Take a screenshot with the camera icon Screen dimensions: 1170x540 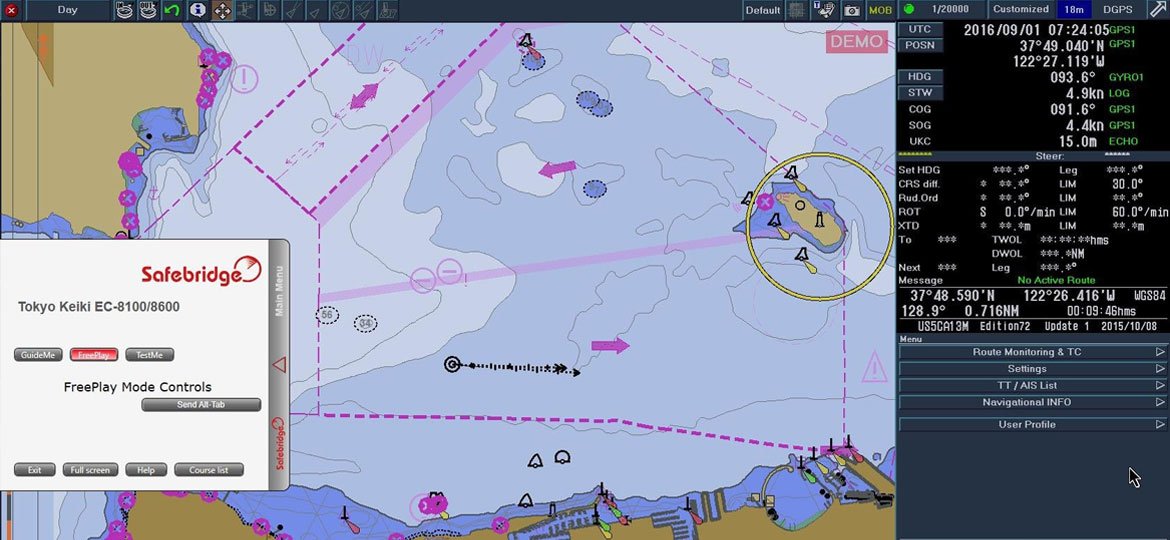[852, 10]
